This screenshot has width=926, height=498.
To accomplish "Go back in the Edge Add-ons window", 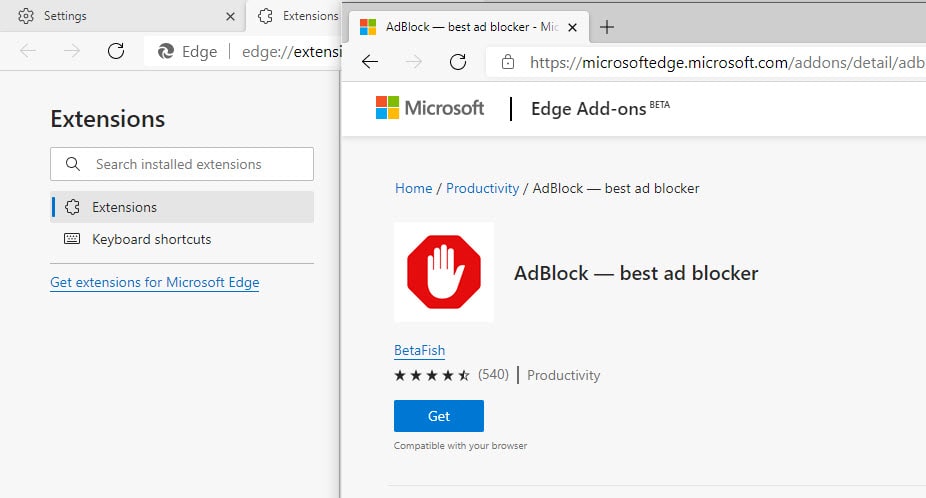I will (x=370, y=61).
